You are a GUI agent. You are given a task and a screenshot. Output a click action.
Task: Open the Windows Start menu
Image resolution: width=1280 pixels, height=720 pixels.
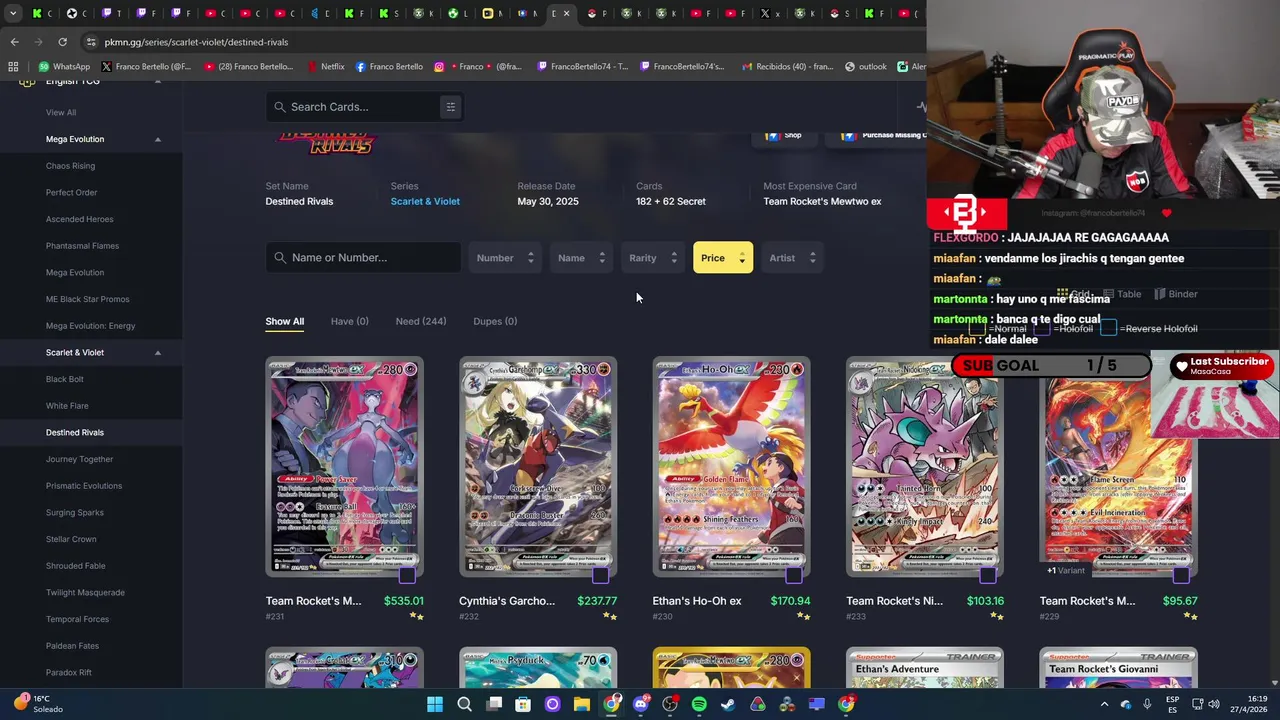435,704
